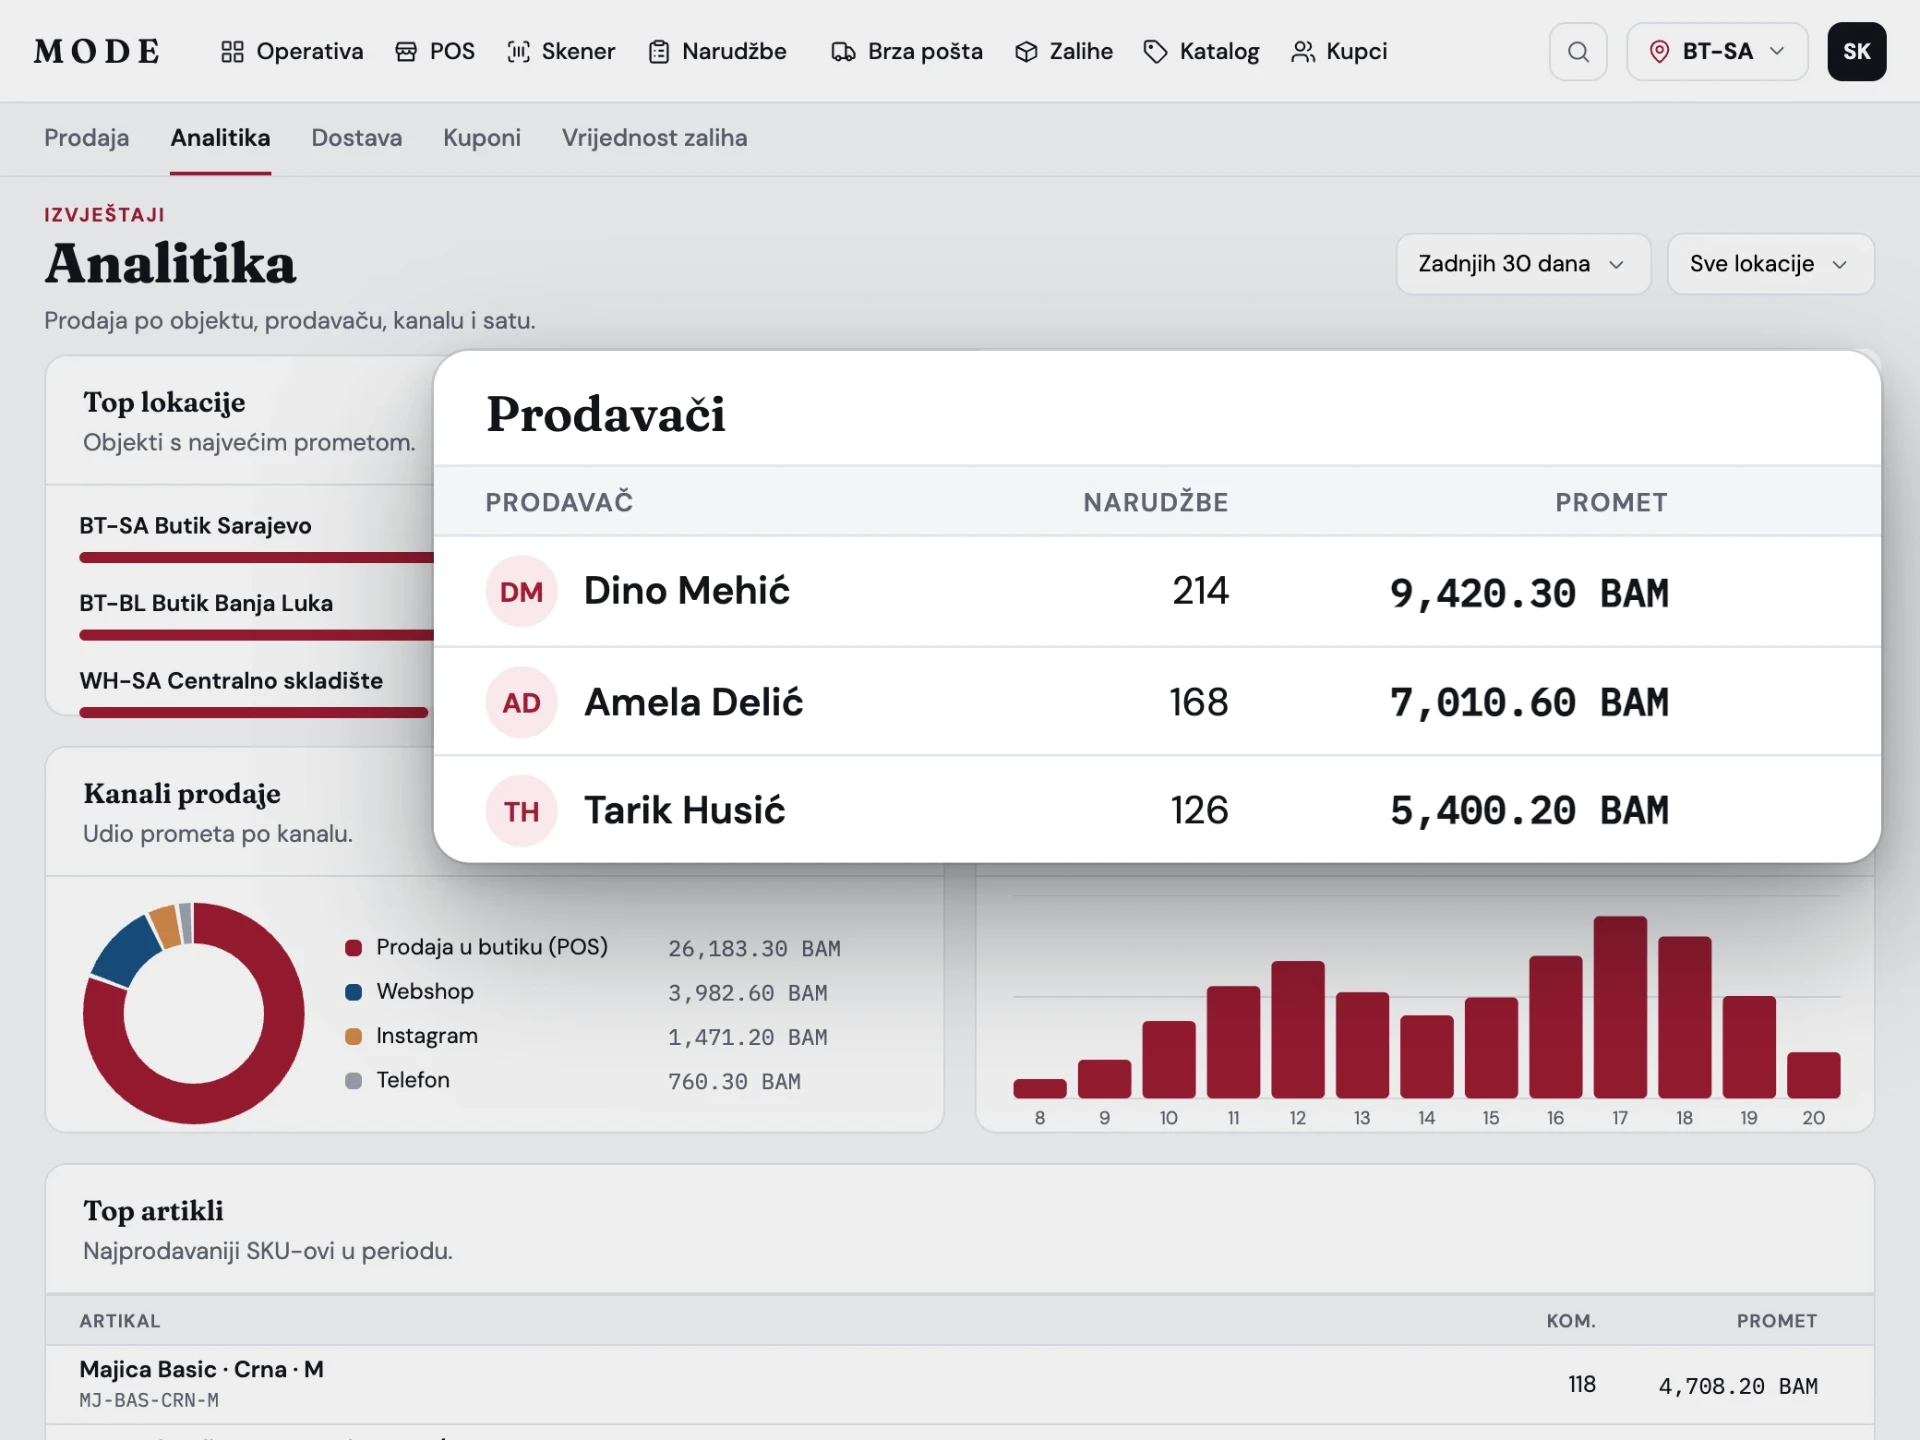1920x1440 pixels.
Task: Click the Narudžbe clipboard icon
Action: (658, 52)
